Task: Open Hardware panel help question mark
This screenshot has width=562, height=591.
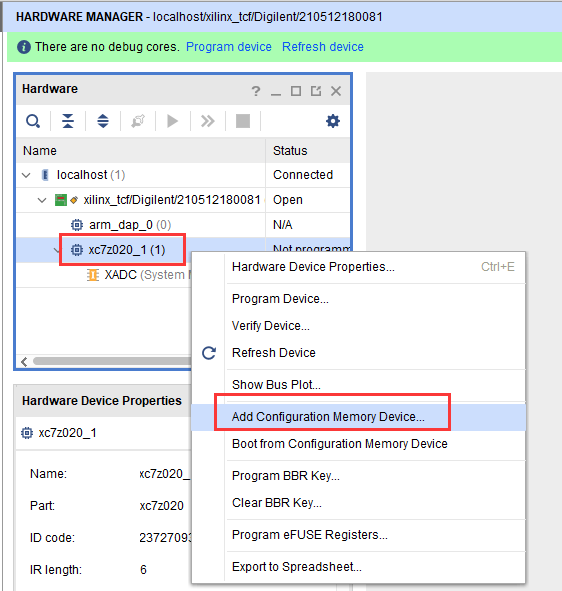Action: 256,91
